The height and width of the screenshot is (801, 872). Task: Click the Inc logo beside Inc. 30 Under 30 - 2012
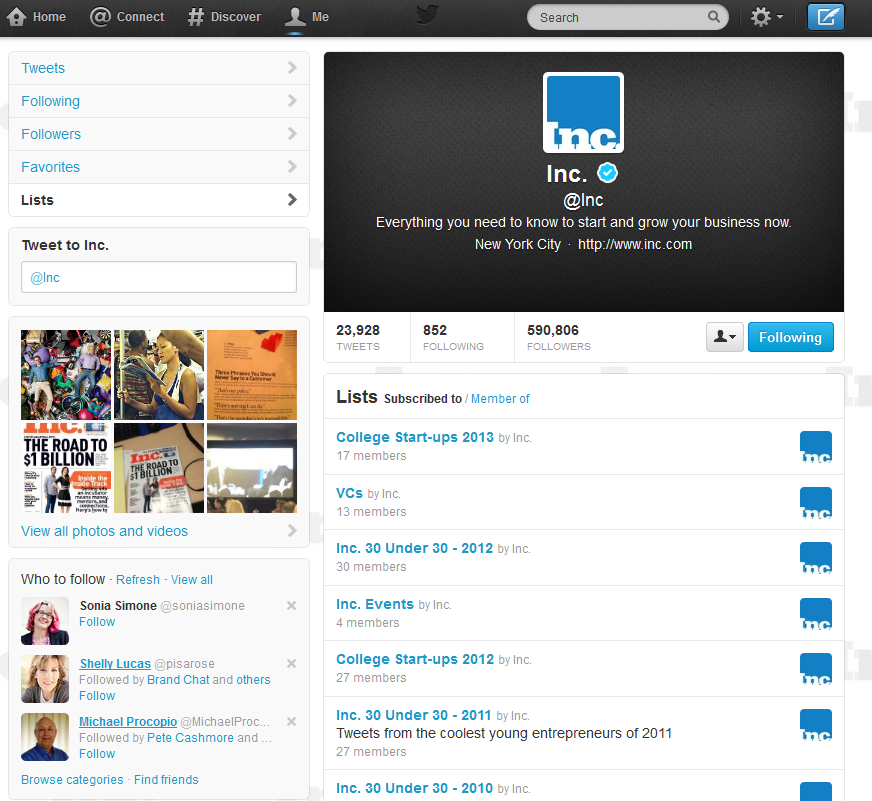(x=816, y=558)
